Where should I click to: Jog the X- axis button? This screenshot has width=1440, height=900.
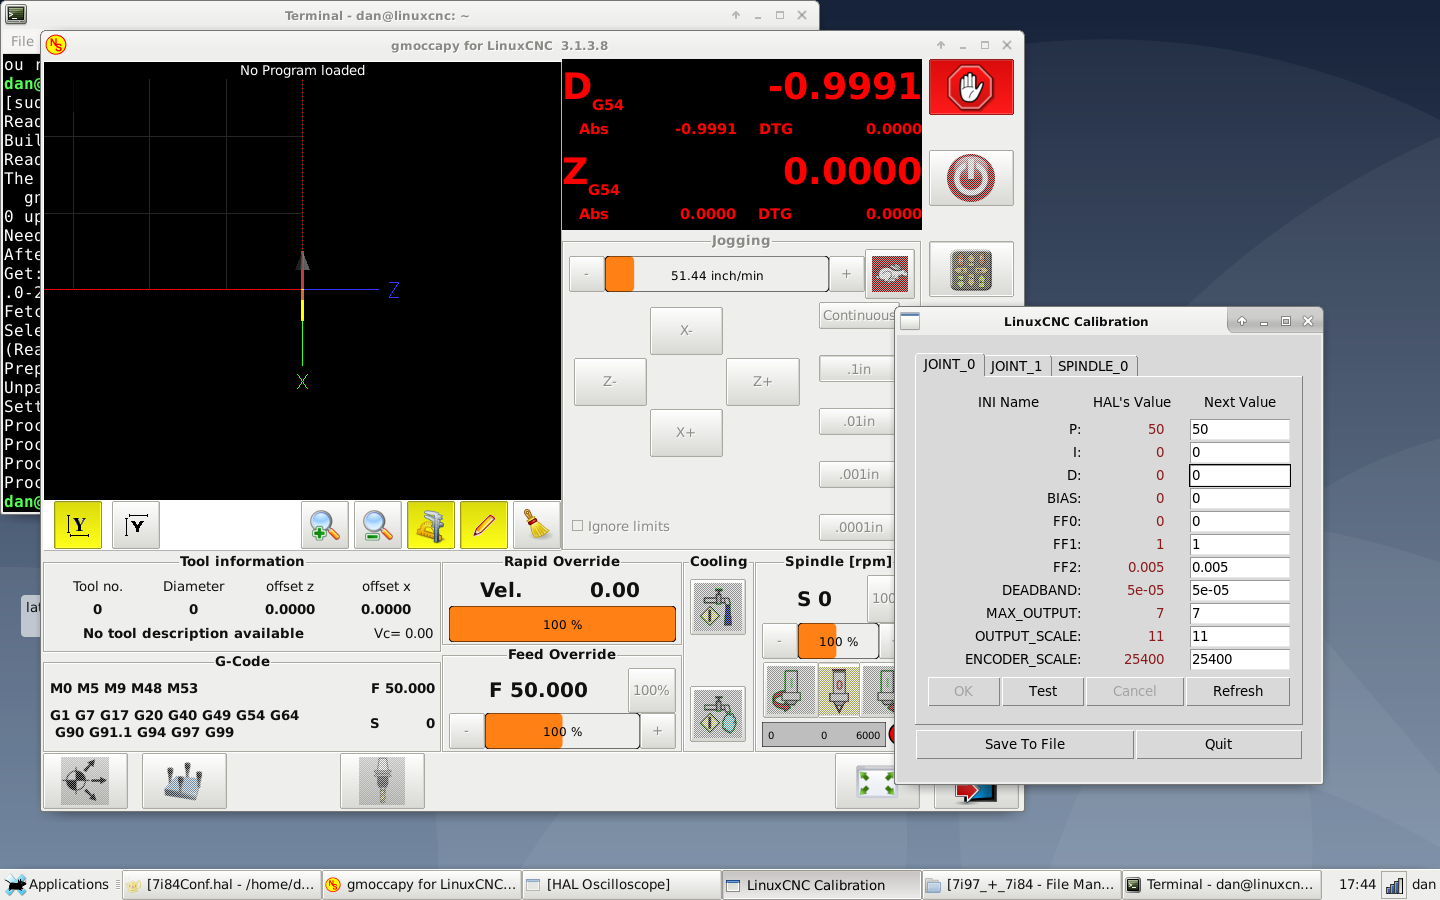point(686,330)
